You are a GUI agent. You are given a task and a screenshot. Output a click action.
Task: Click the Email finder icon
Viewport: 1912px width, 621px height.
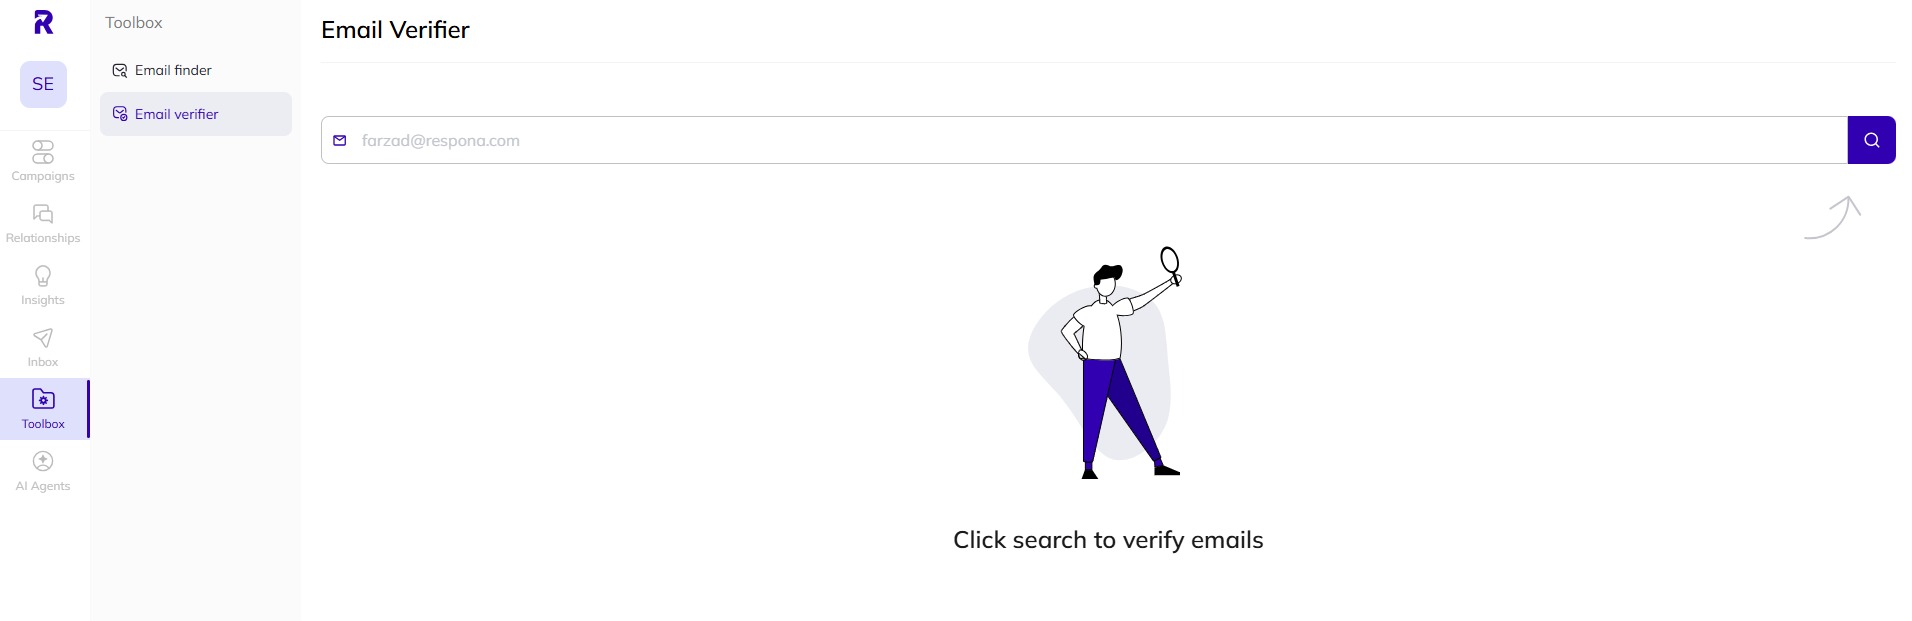pos(119,70)
